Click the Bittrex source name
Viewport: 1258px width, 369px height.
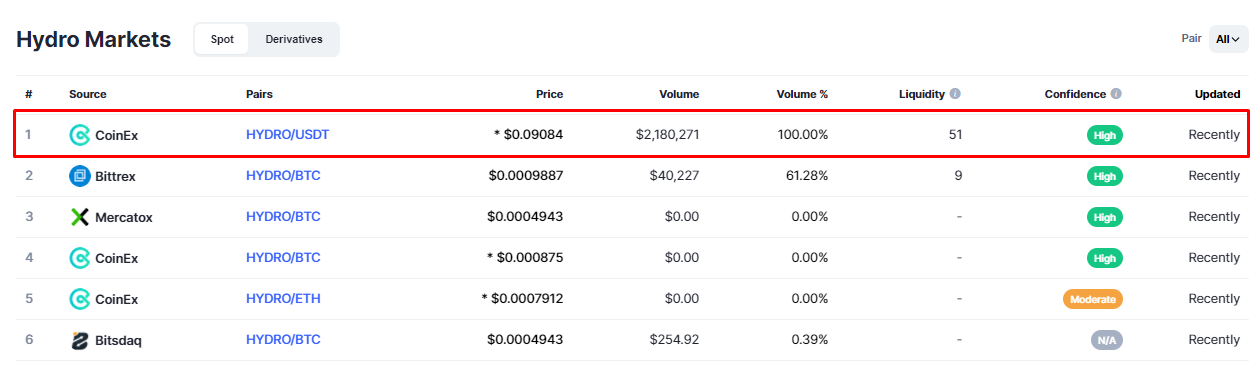115,176
